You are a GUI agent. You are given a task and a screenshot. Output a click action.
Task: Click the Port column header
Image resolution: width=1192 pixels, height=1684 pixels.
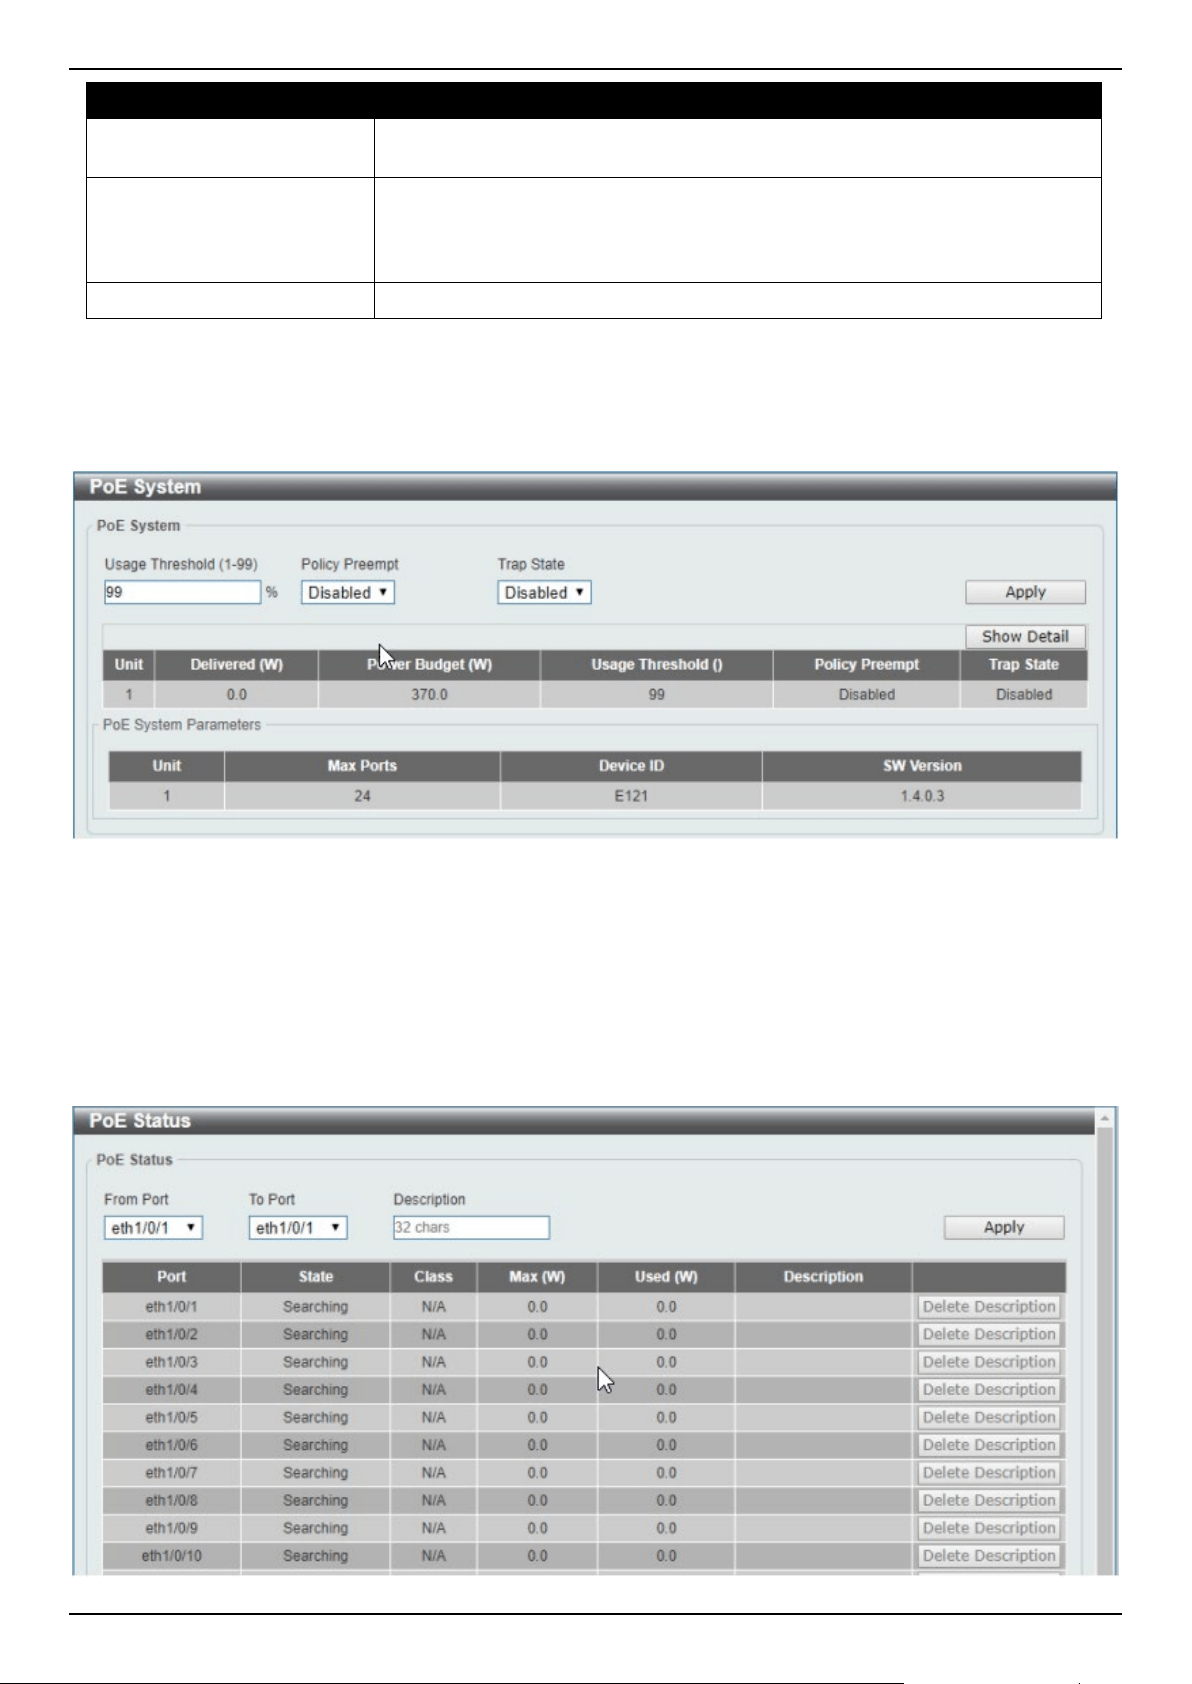(x=172, y=1277)
